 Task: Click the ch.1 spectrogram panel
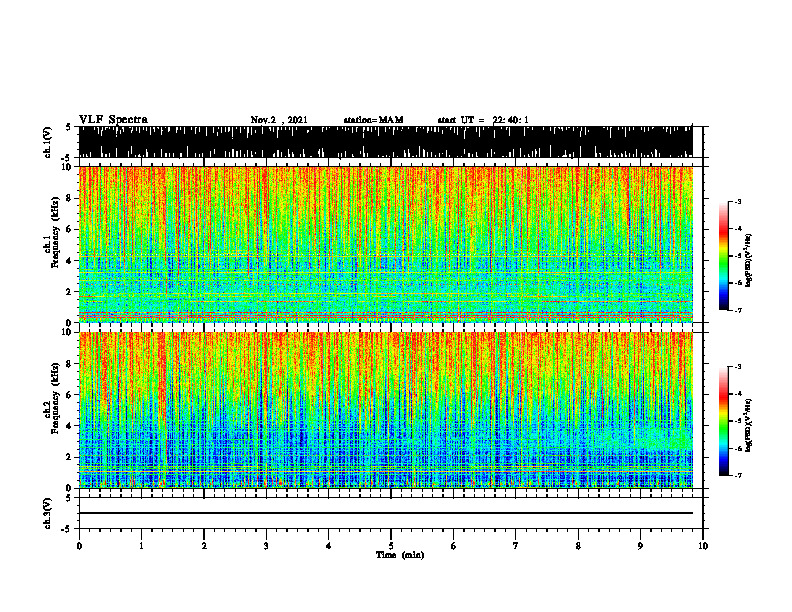(x=386, y=244)
